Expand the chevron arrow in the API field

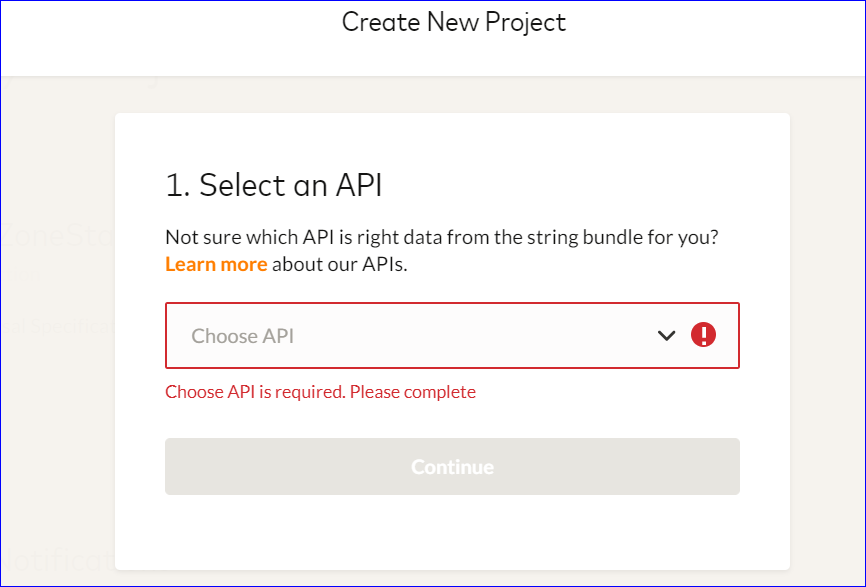point(667,336)
